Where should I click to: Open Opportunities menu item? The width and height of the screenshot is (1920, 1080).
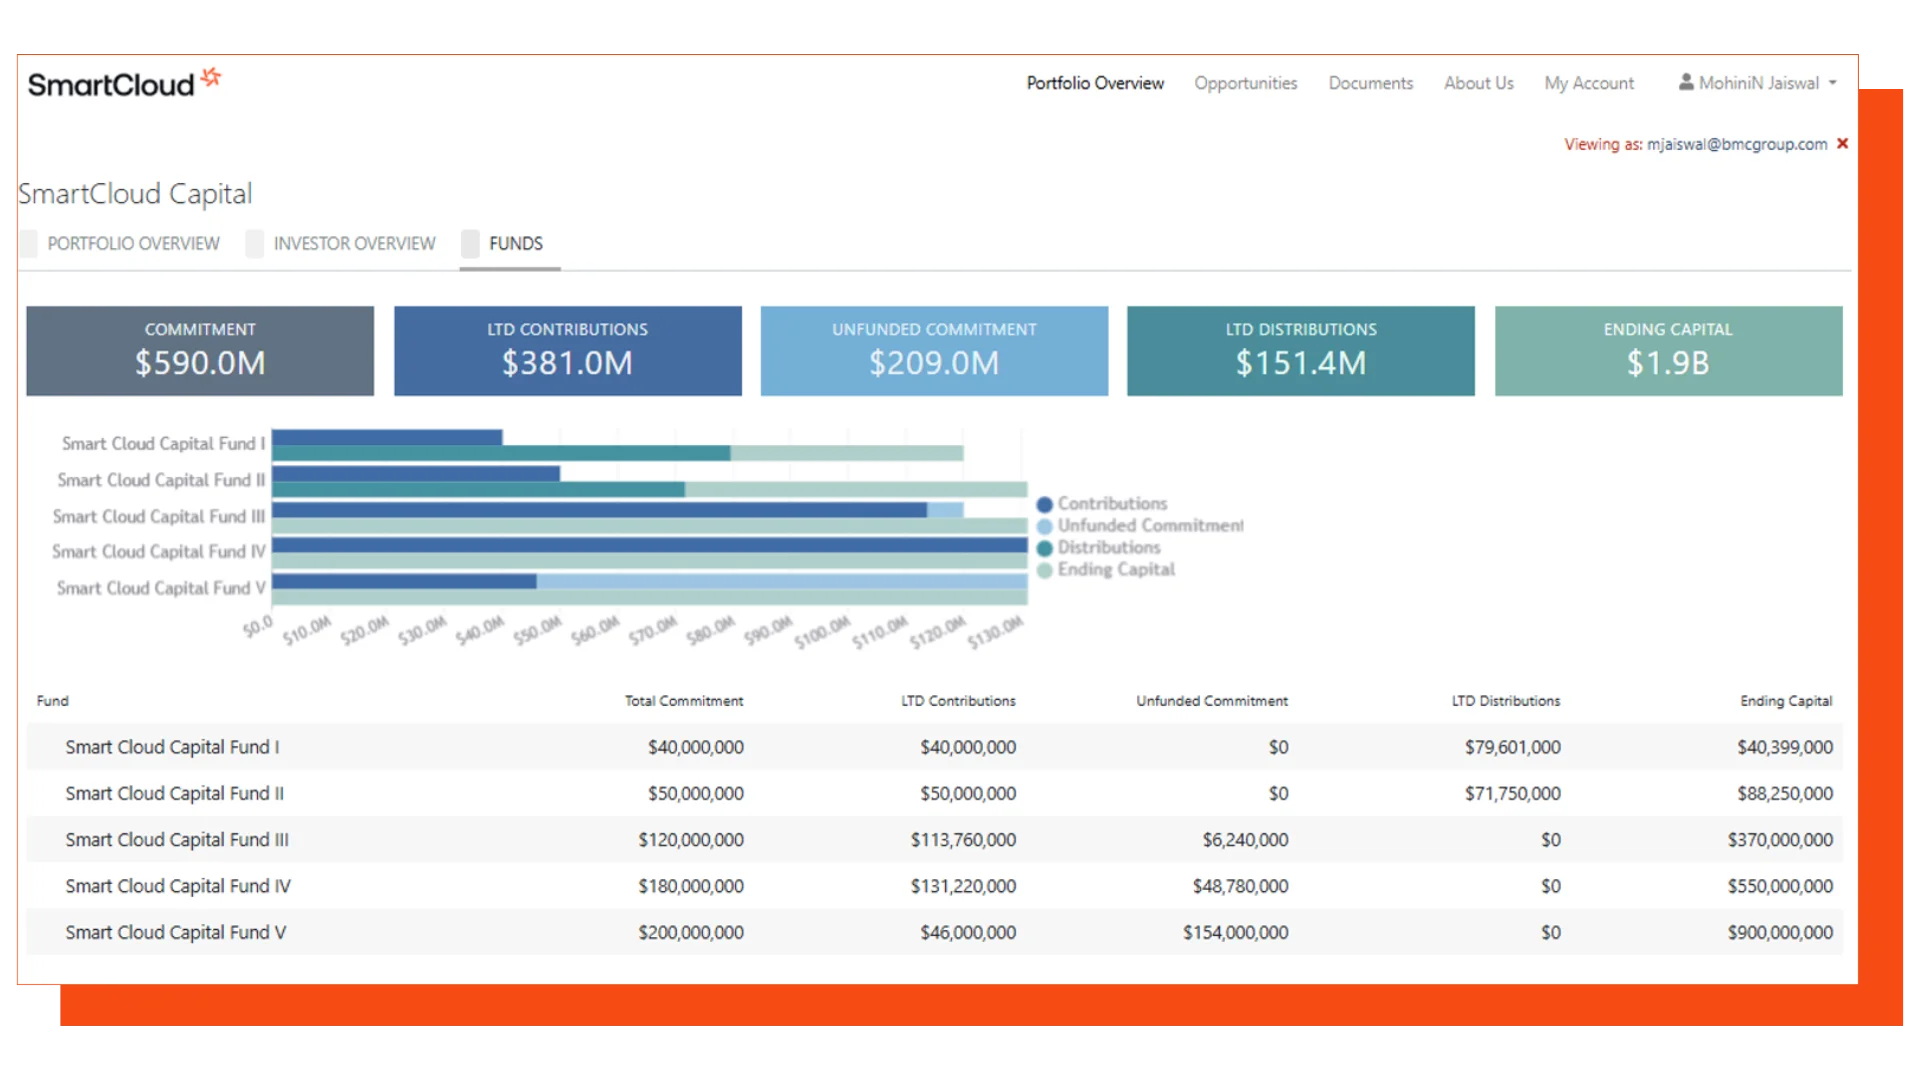[1245, 83]
